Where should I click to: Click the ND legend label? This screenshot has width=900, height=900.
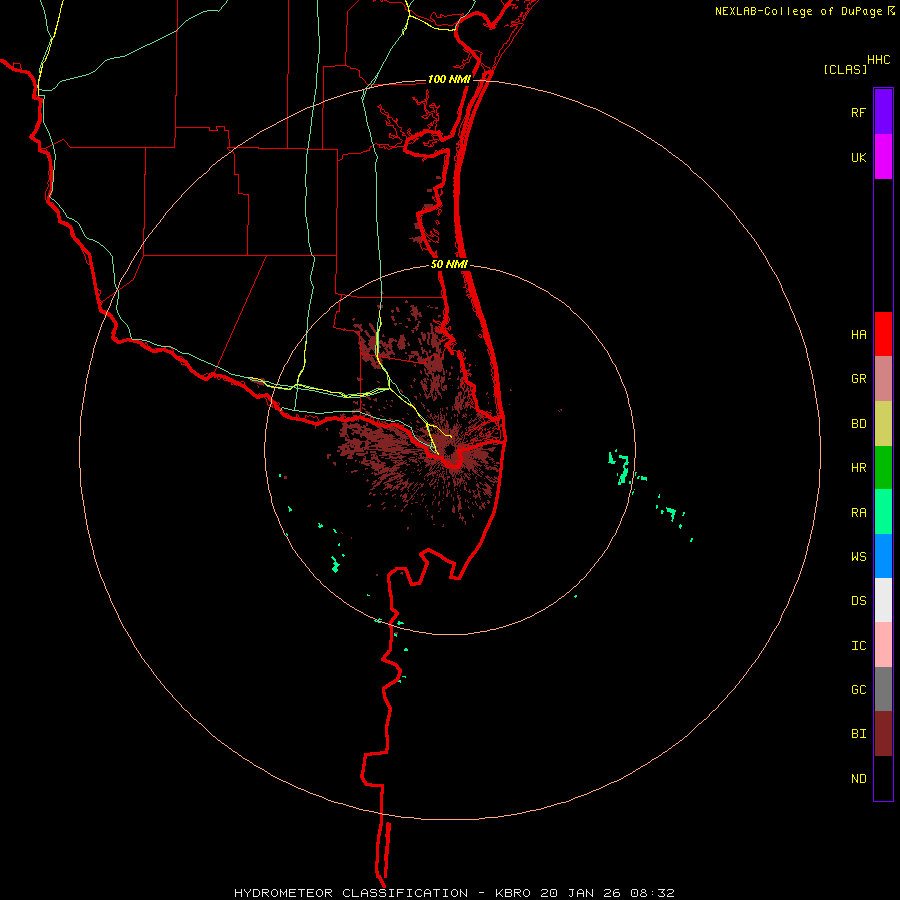858,779
